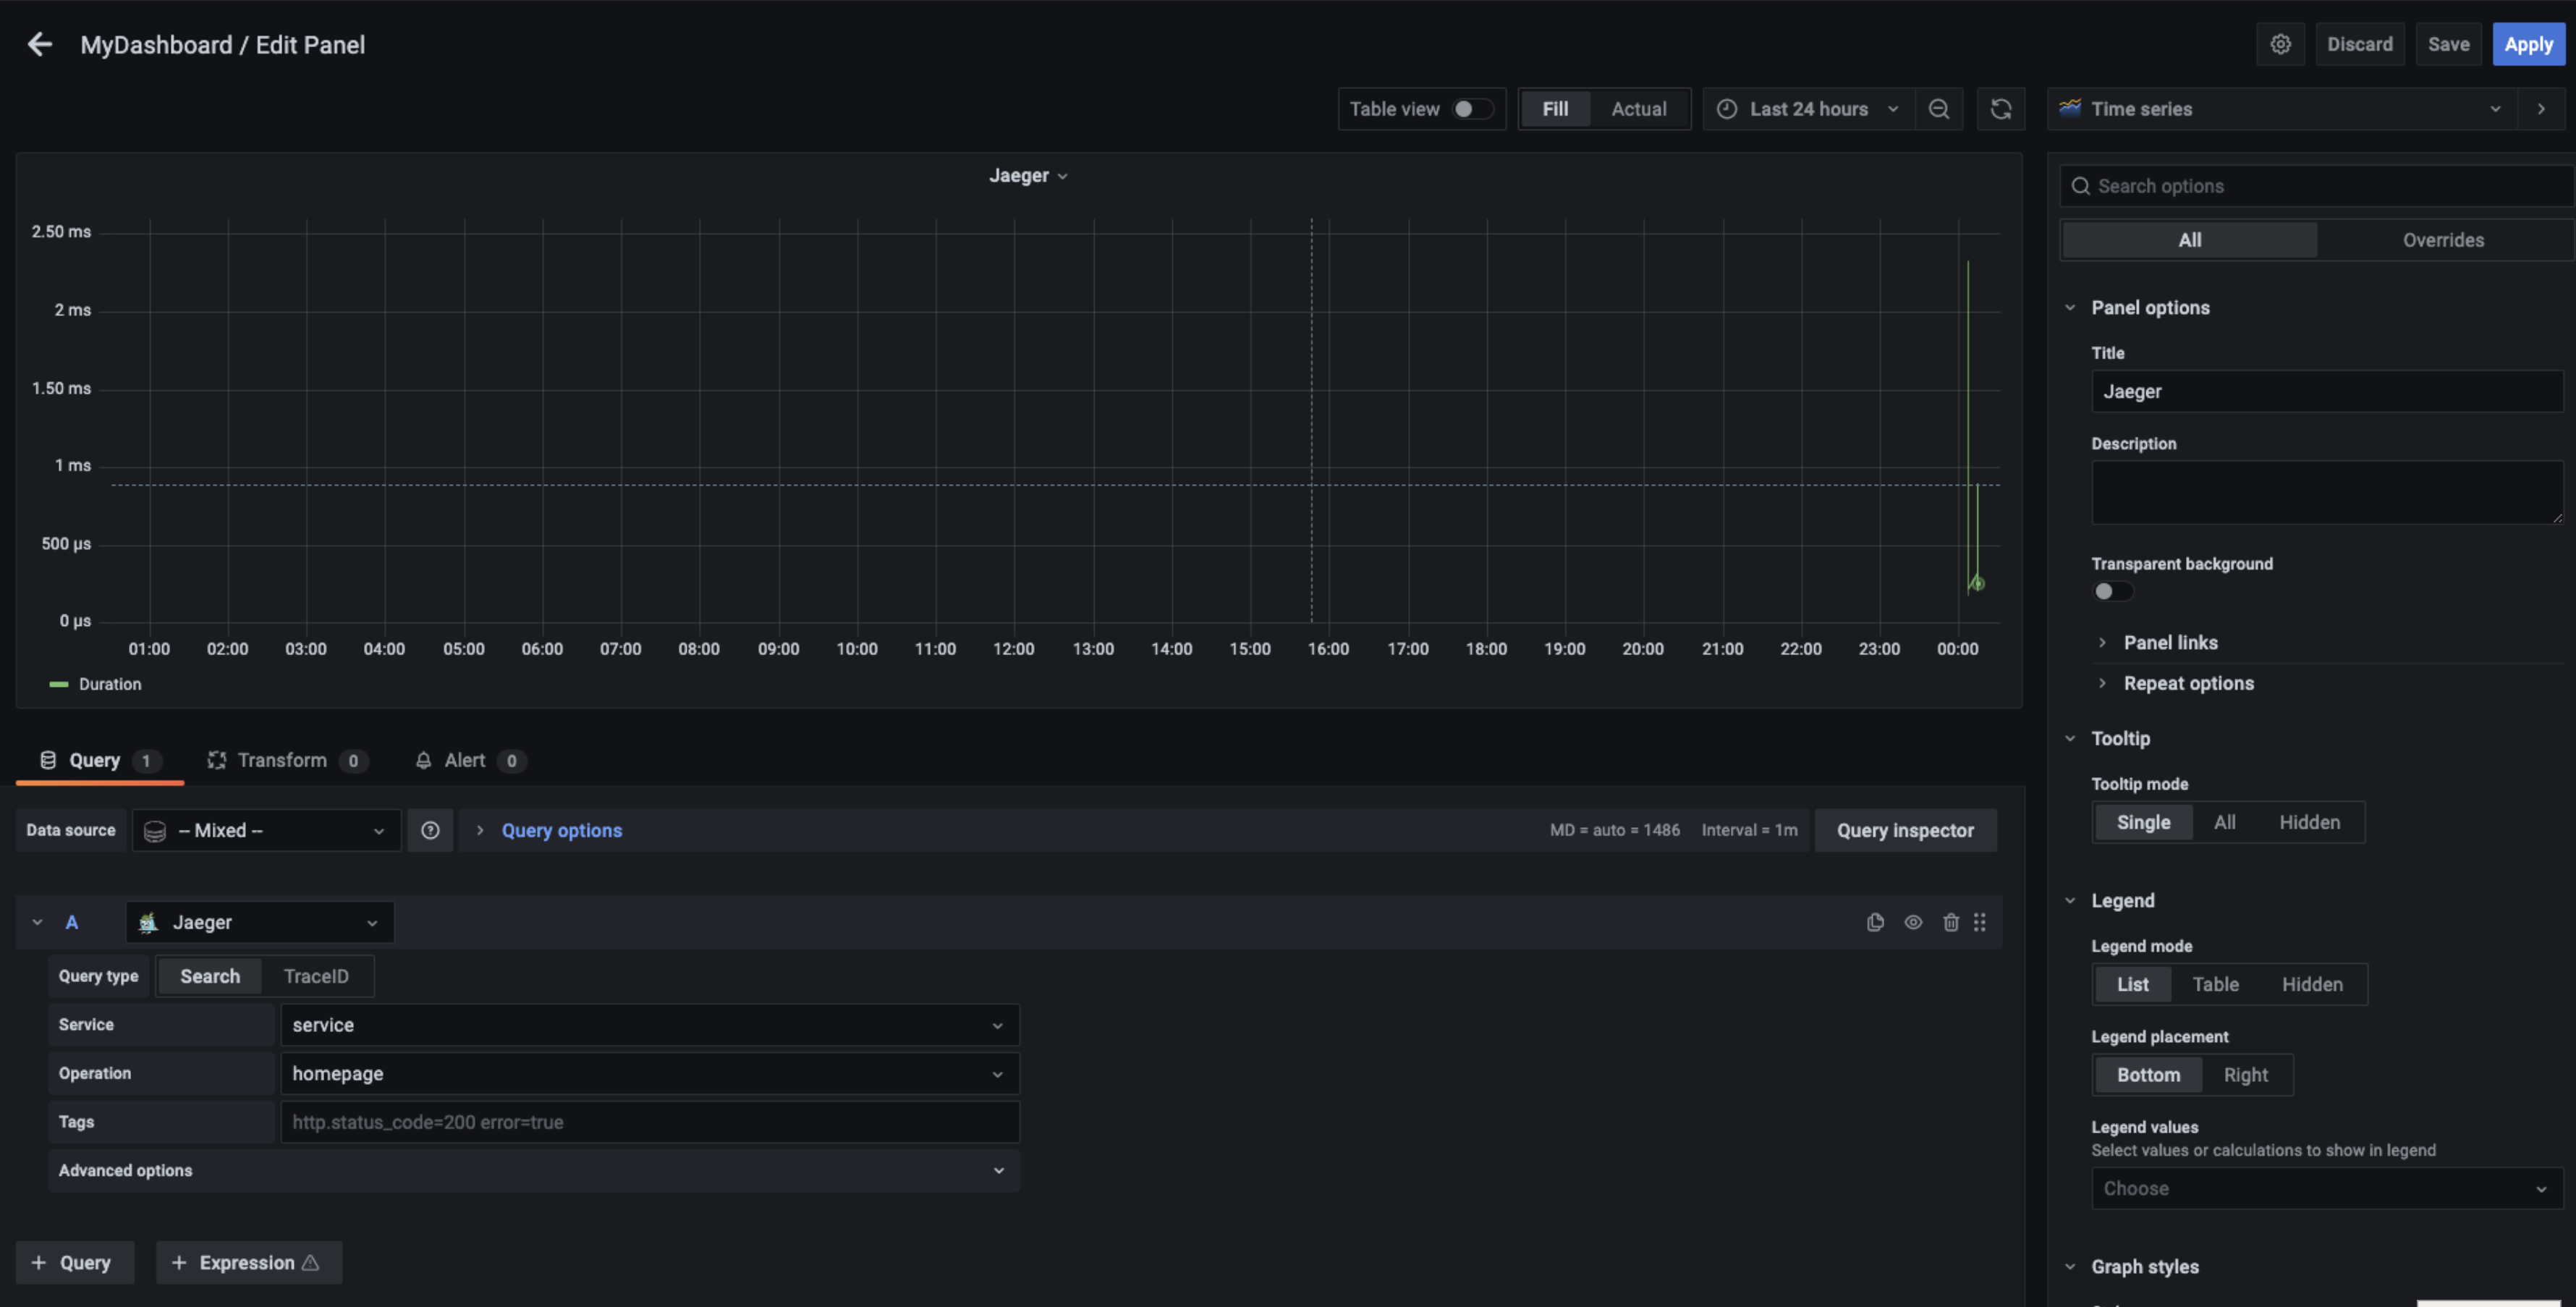Viewport: 2576px width, 1307px height.
Task: Select Actual display mode
Action: pos(1638,109)
